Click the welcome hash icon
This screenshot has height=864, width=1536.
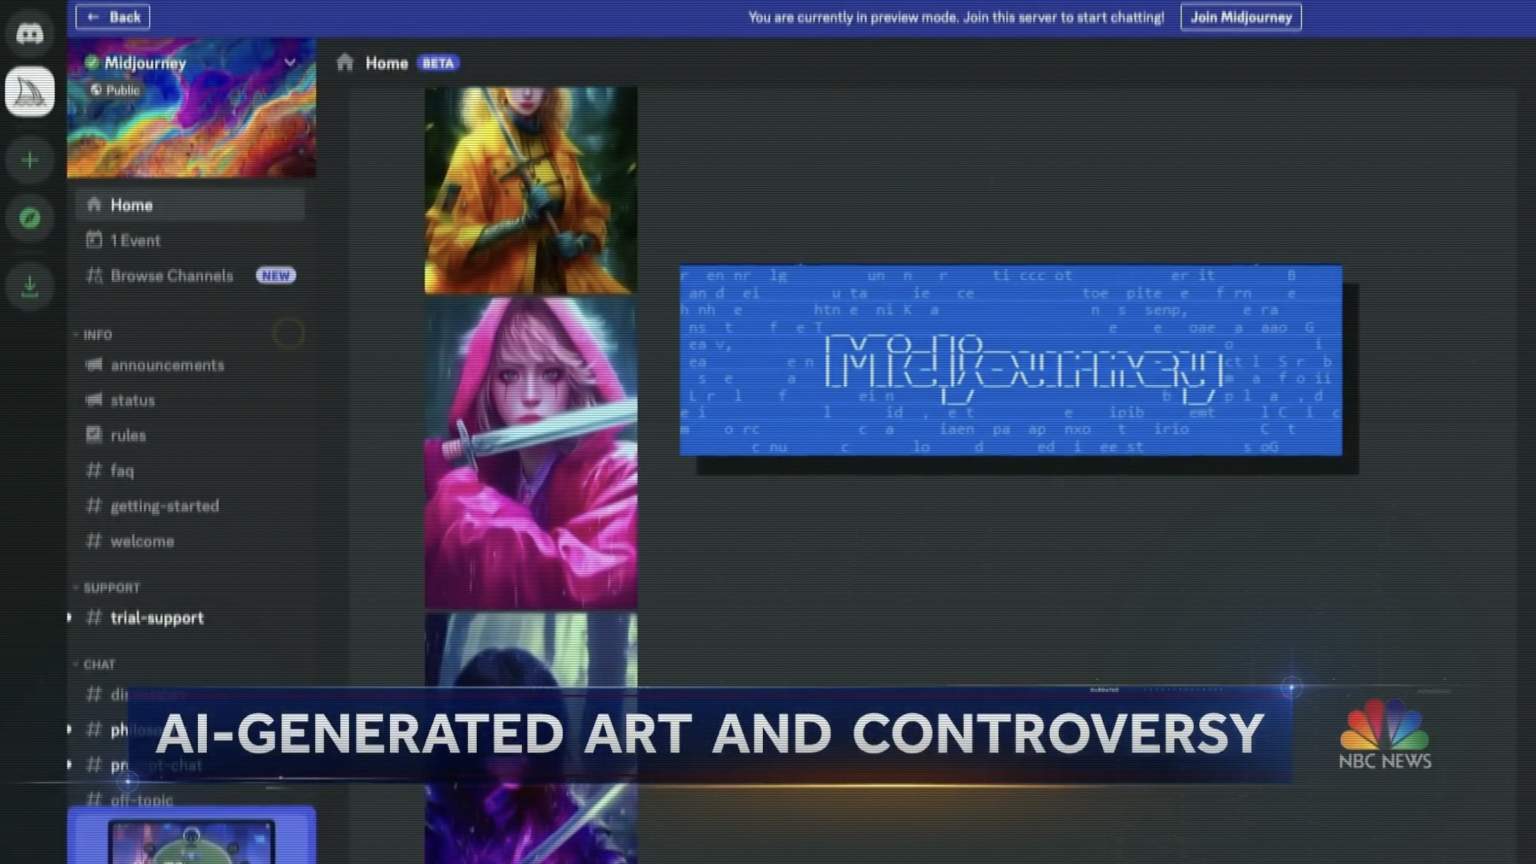94,541
